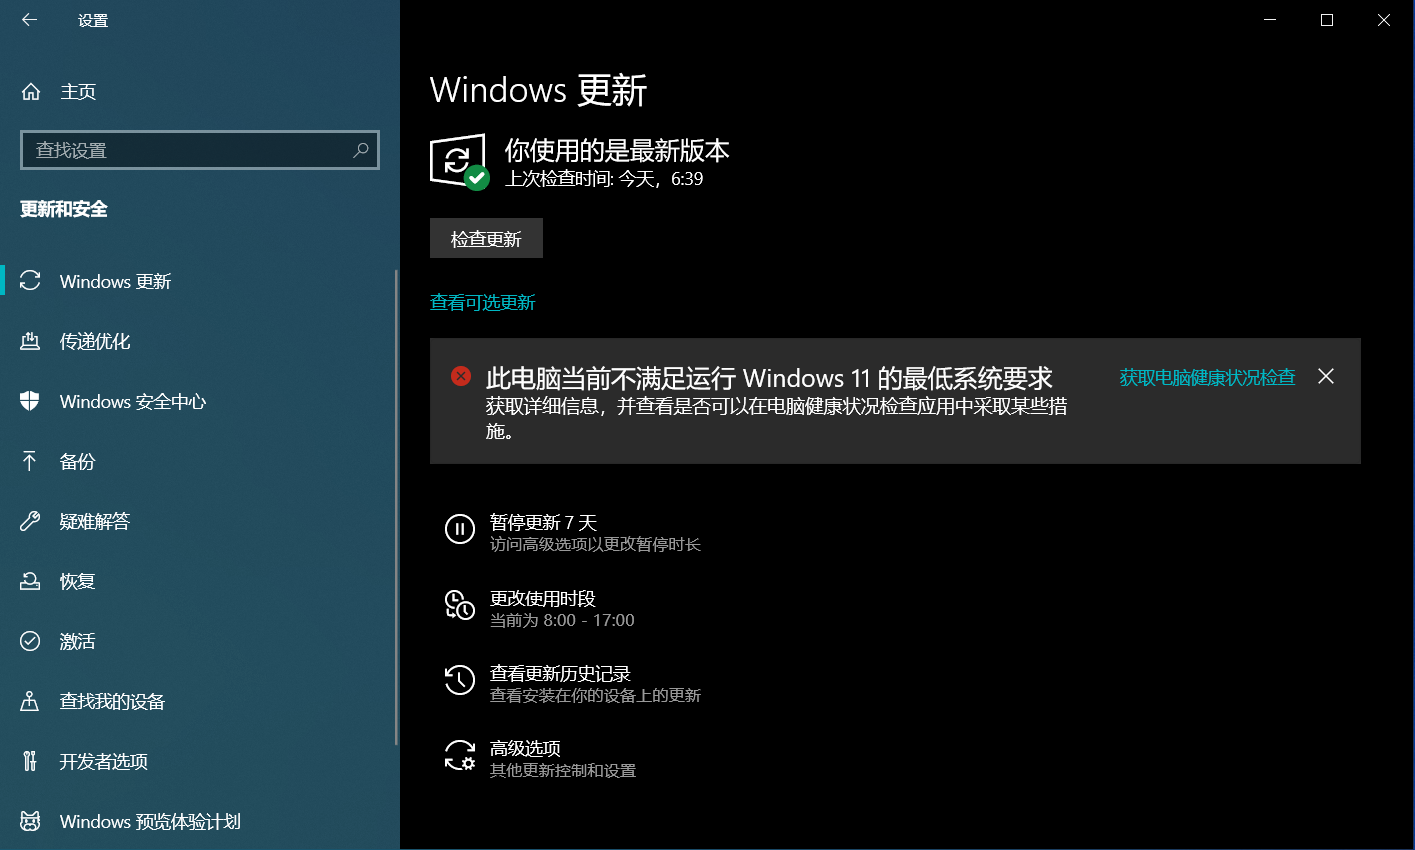
Task: Click the cat icon for Windows 预览体验计划
Action: click(30, 821)
